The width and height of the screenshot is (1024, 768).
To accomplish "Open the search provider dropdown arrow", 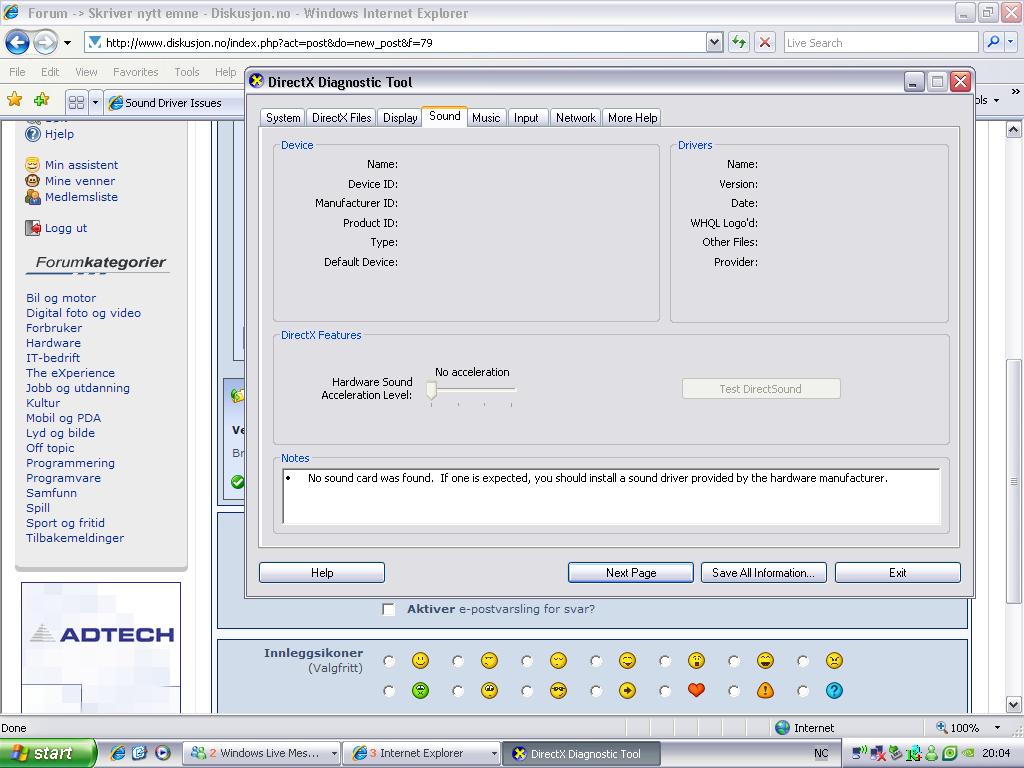I will click(1011, 42).
